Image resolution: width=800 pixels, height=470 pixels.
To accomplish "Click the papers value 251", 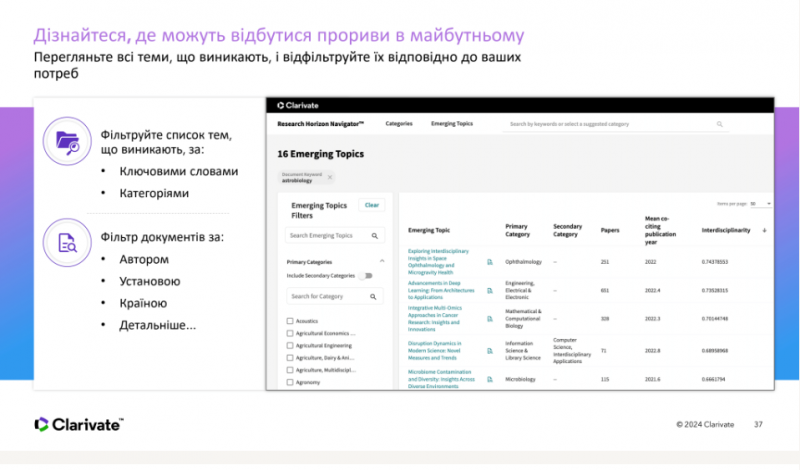I will tap(605, 262).
